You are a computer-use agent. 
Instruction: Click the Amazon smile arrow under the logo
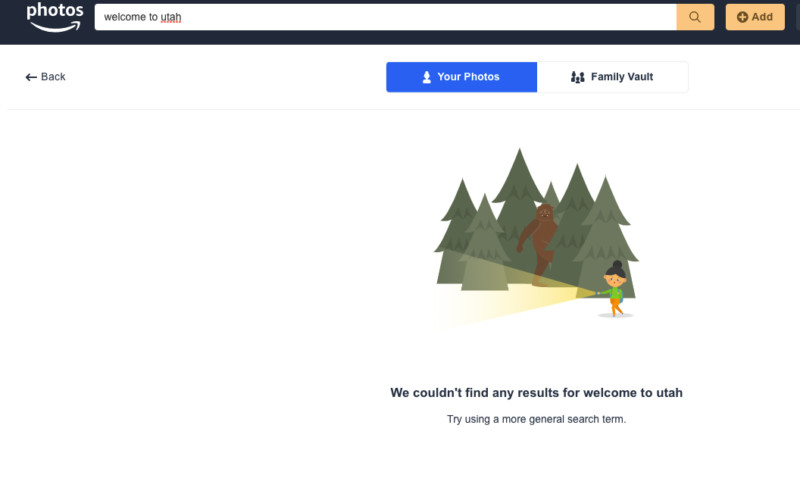pos(56,27)
